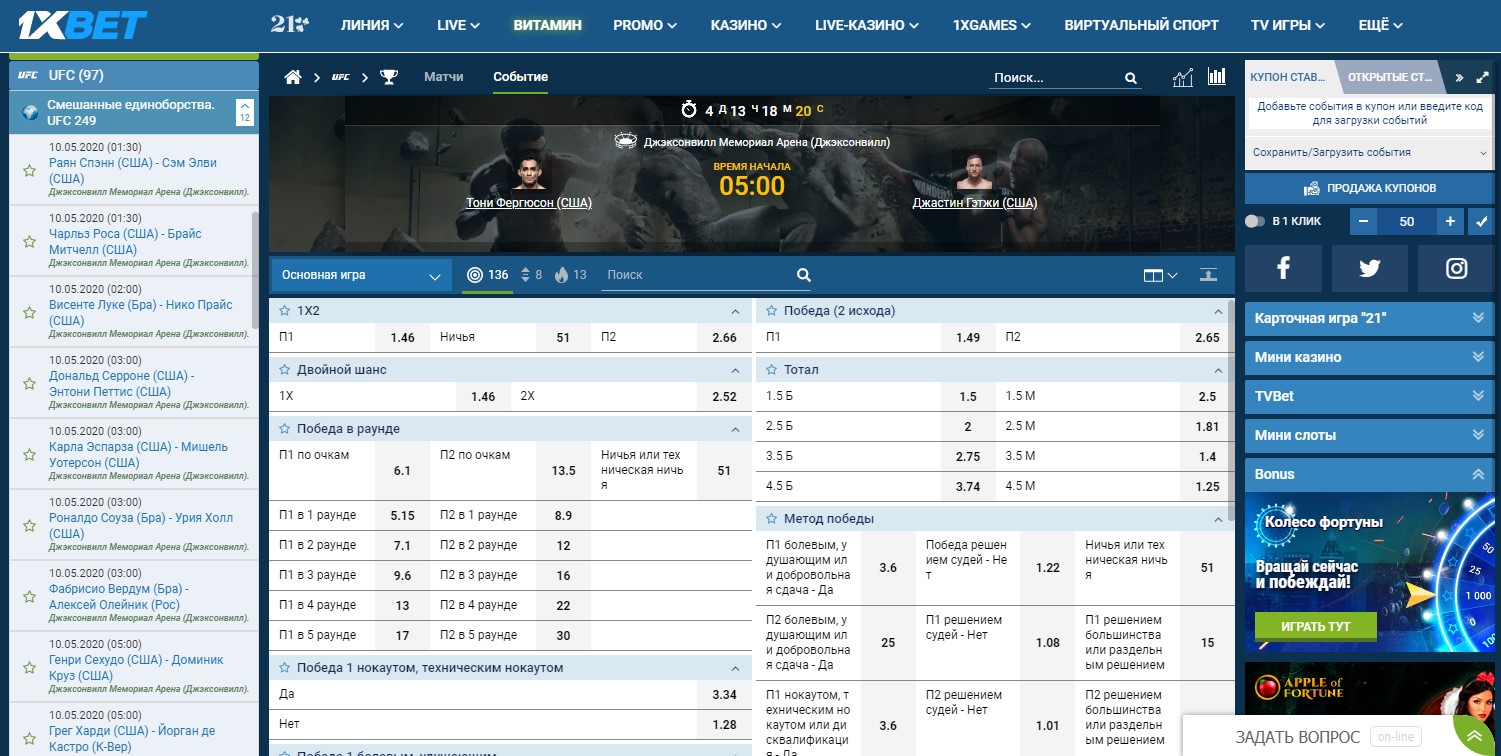Screen dimensions: 1501x756
Task: Favorite the Генри Сехудо - Доминик Круз match
Action: [x=29, y=668]
